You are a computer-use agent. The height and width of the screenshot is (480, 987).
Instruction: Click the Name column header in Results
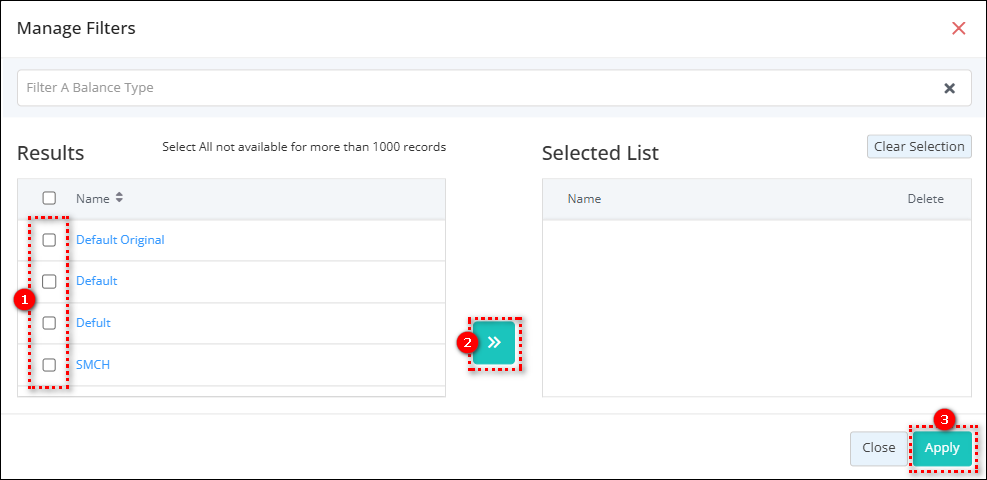[x=92, y=198]
